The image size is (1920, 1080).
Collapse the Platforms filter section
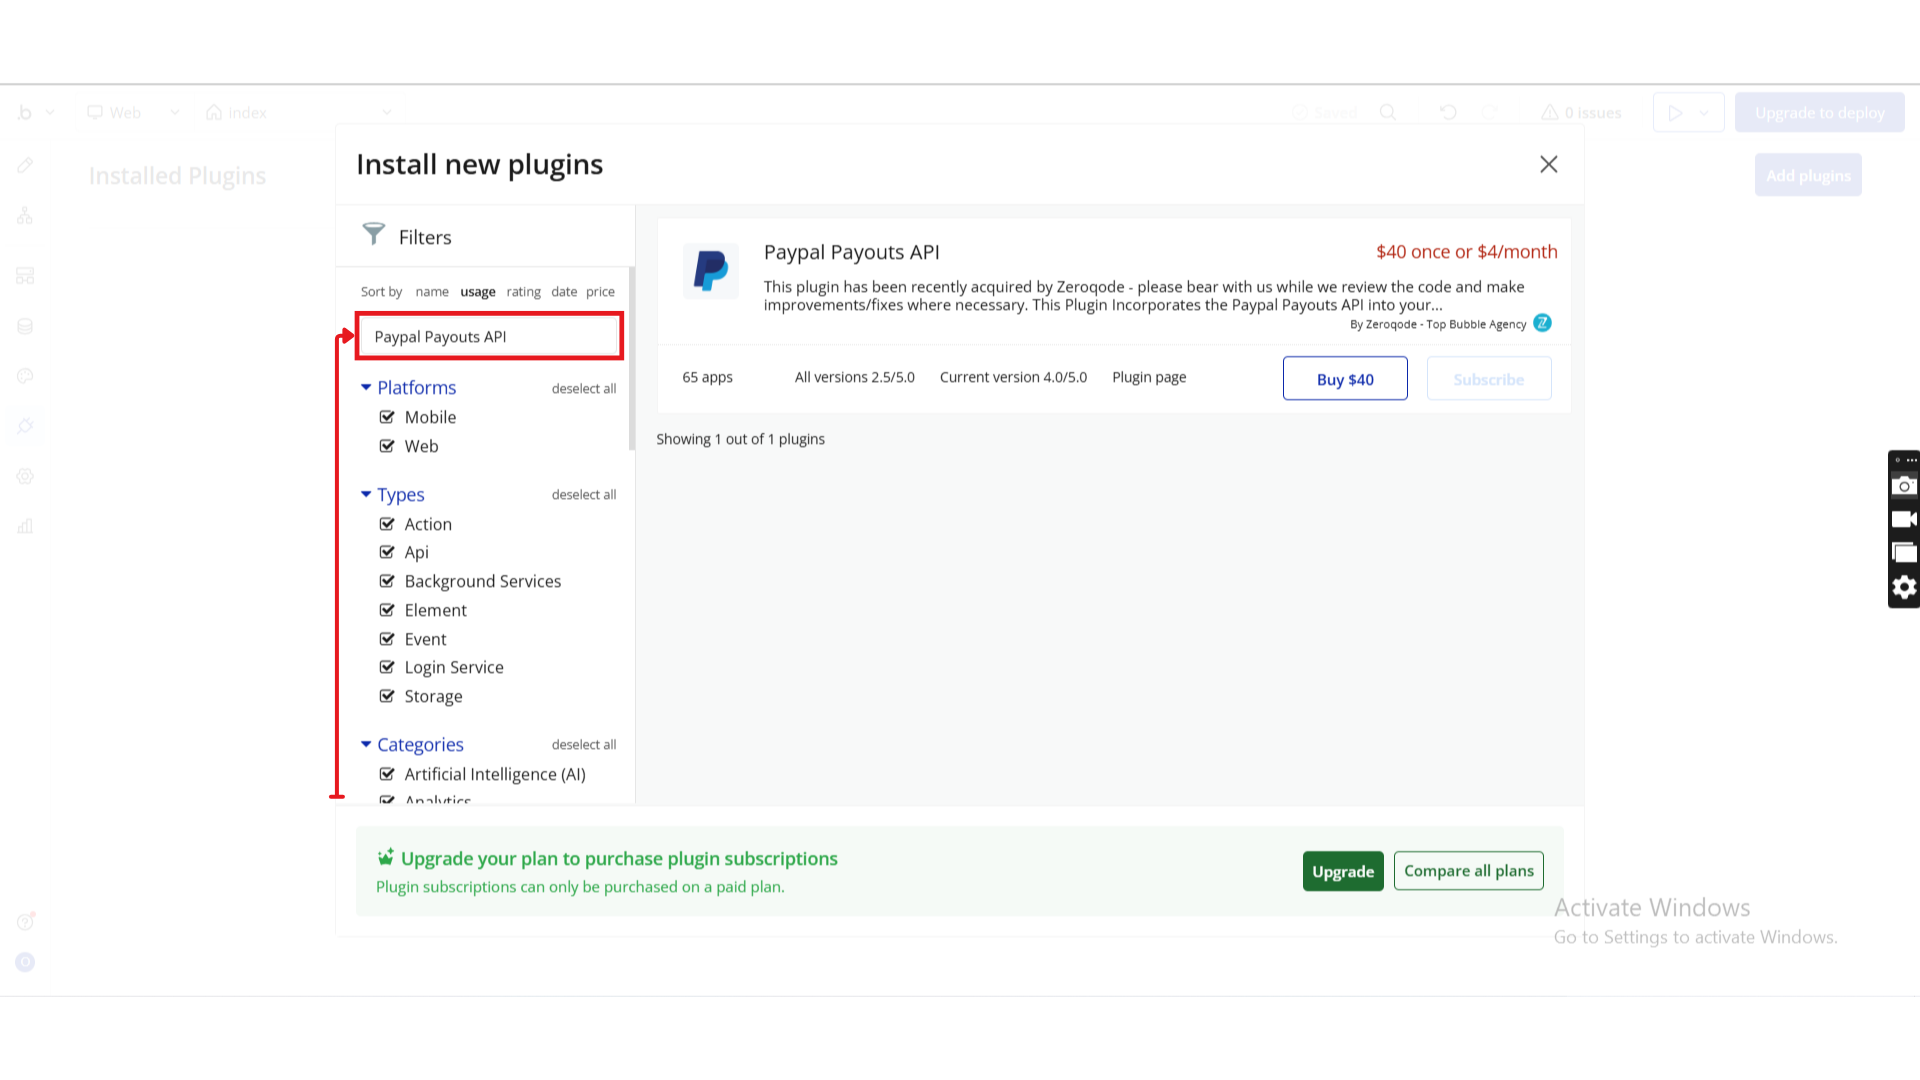point(366,387)
